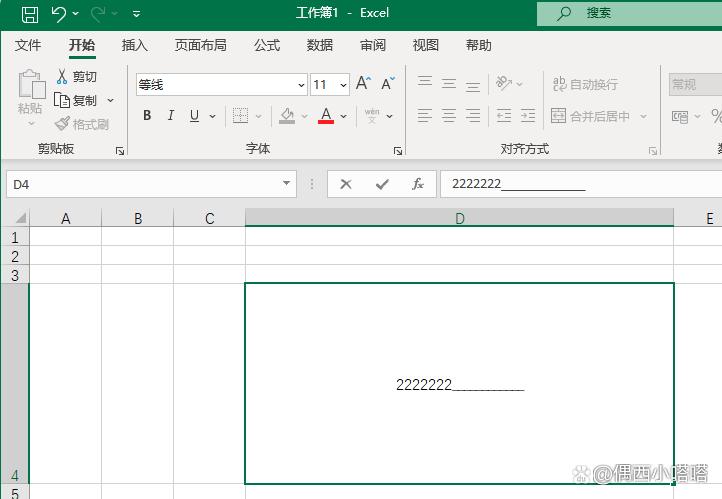Open the 帮助 ribbon tab

pos(479,45)
